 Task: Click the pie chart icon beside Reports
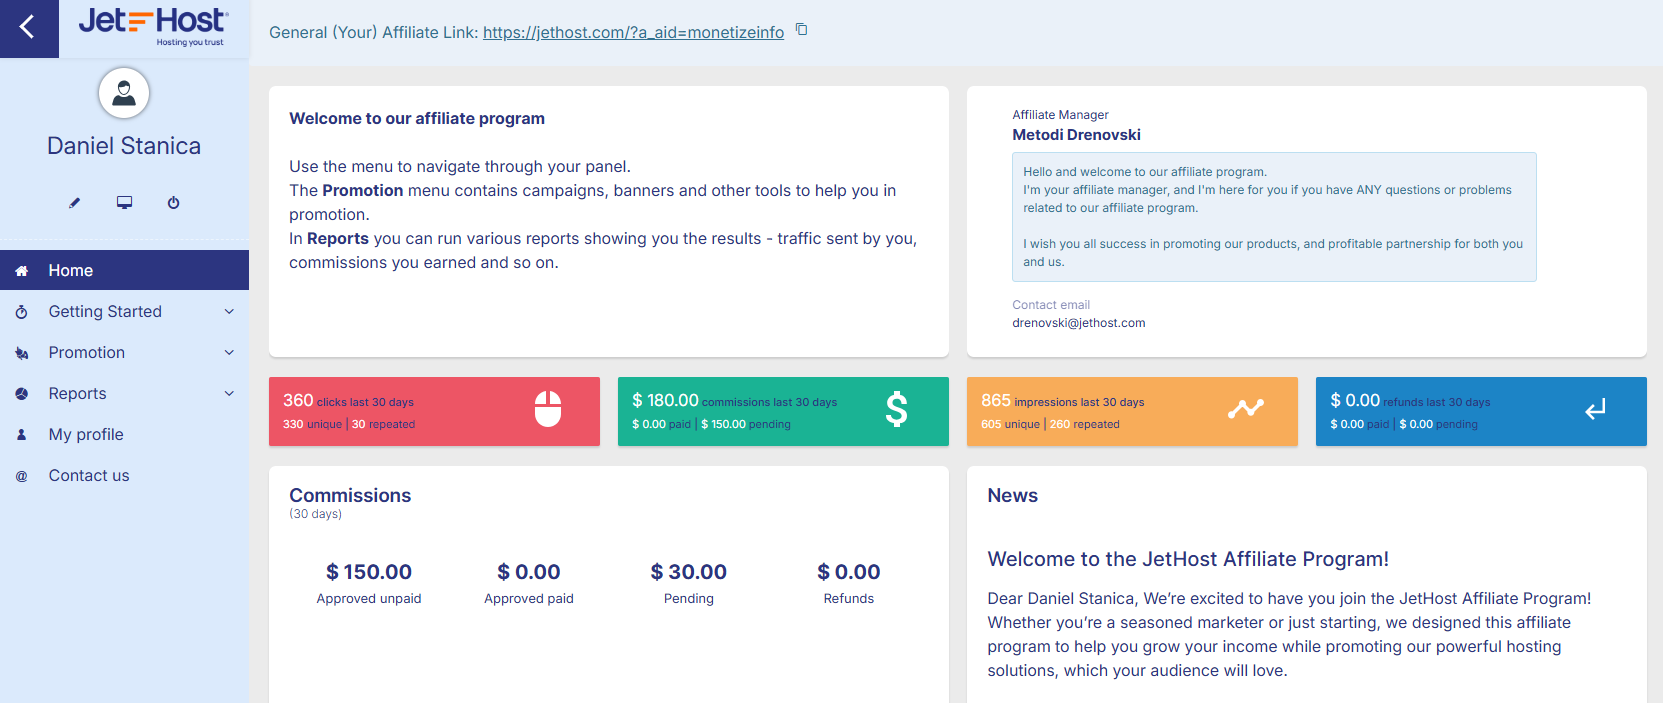(22, 394)
